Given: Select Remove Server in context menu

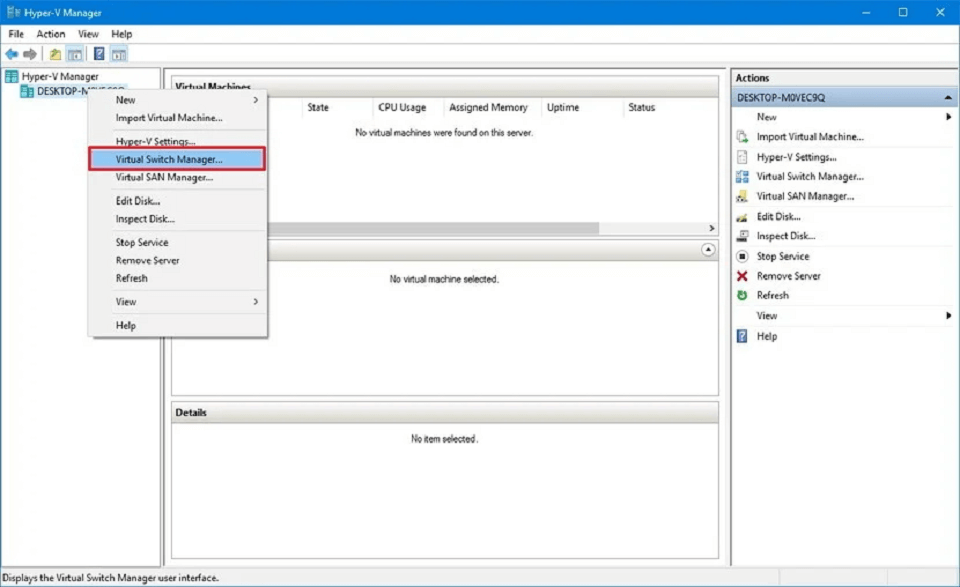Looking at the screenshot, I should tap(177, 260).
